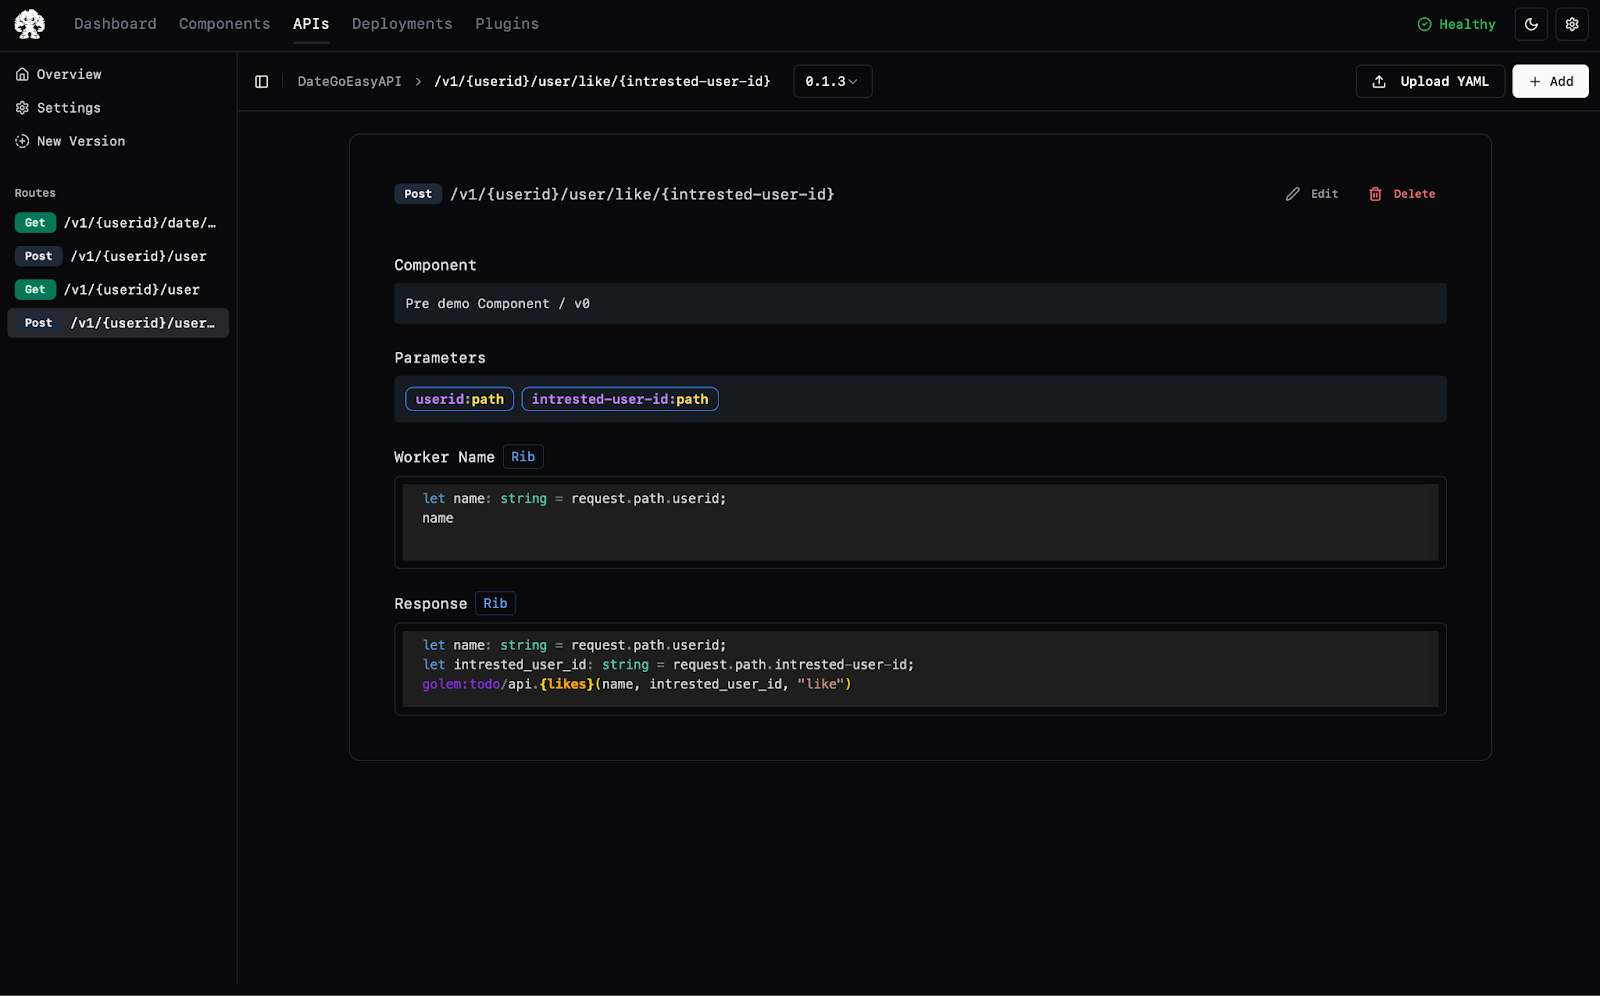The width and height of the screenshot is (1600, 996).
Task: Switch to the Components tab
Action: [x=224, y=24]
